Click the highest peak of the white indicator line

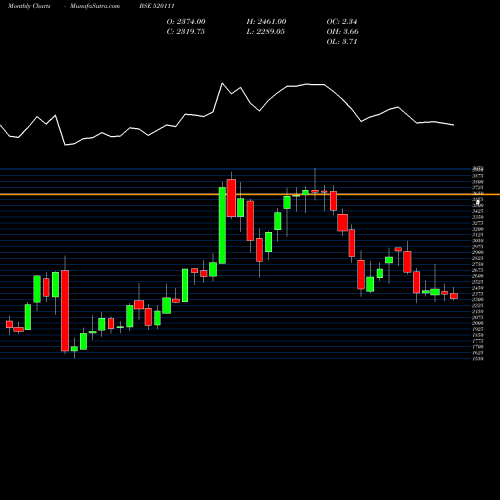coord(222,83)
